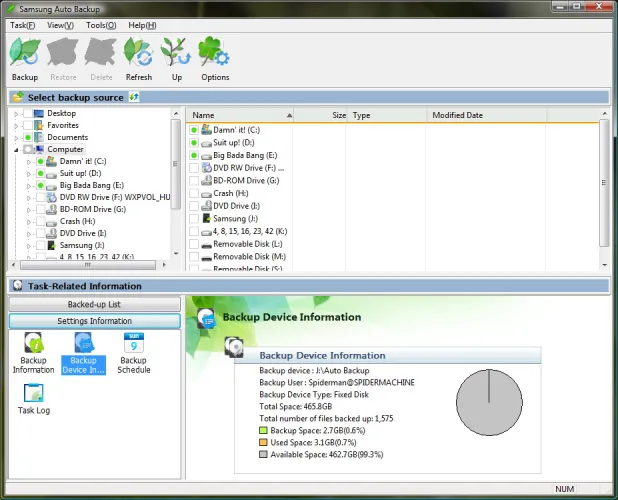Expand Big Bada Bang (E:) in the tree

[x=28, y=186]
